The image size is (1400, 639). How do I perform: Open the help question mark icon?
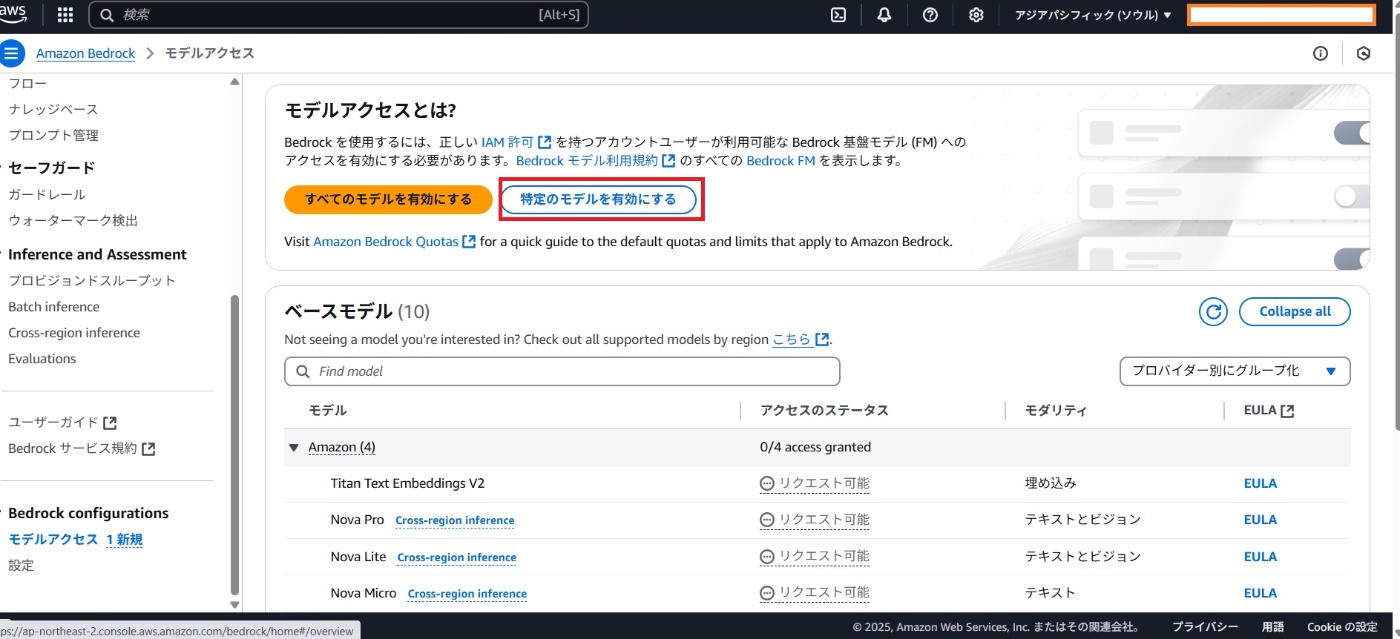tap(930, 15)
